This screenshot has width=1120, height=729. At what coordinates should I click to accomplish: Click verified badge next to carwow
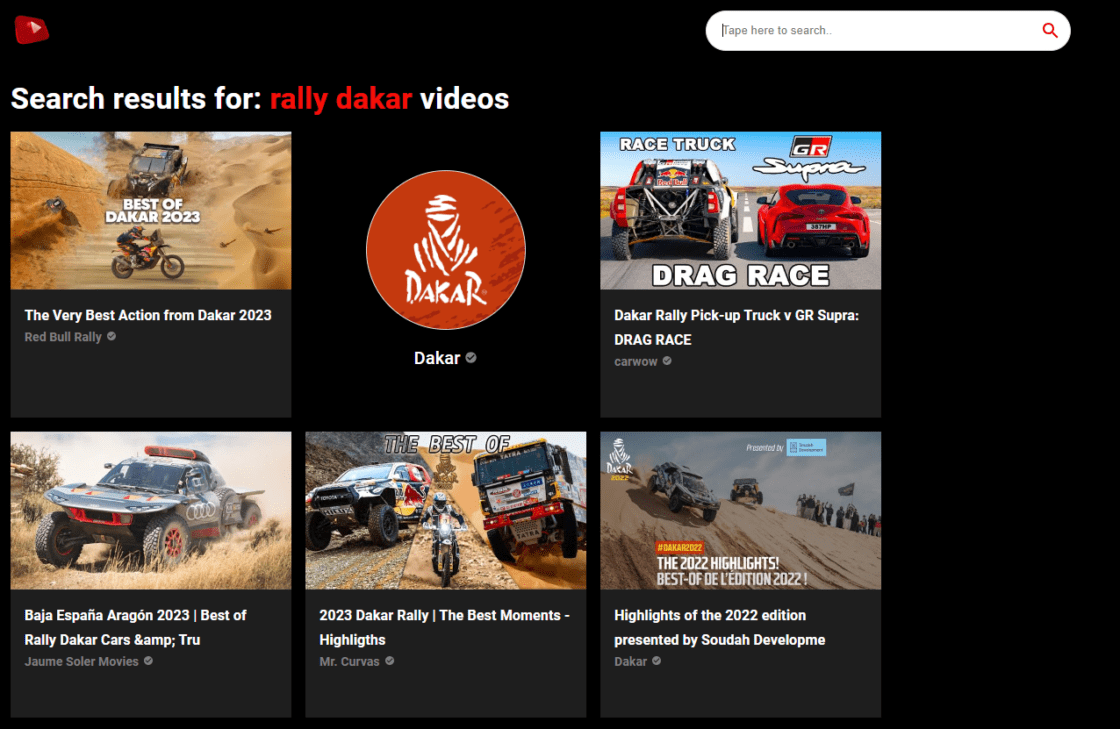[667, 361]
